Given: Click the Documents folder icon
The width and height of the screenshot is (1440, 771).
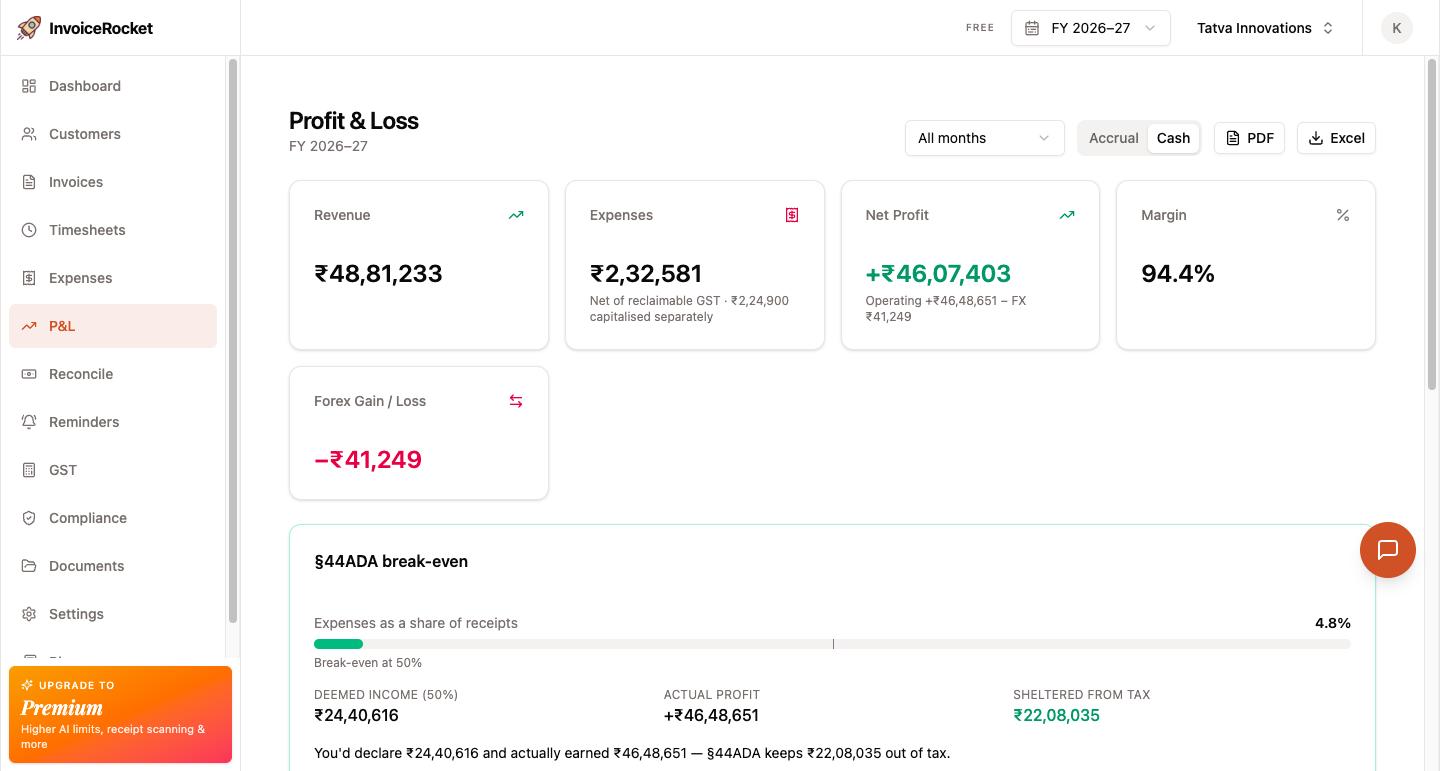Looking at the screenshot, I should [x=29, y=566].
